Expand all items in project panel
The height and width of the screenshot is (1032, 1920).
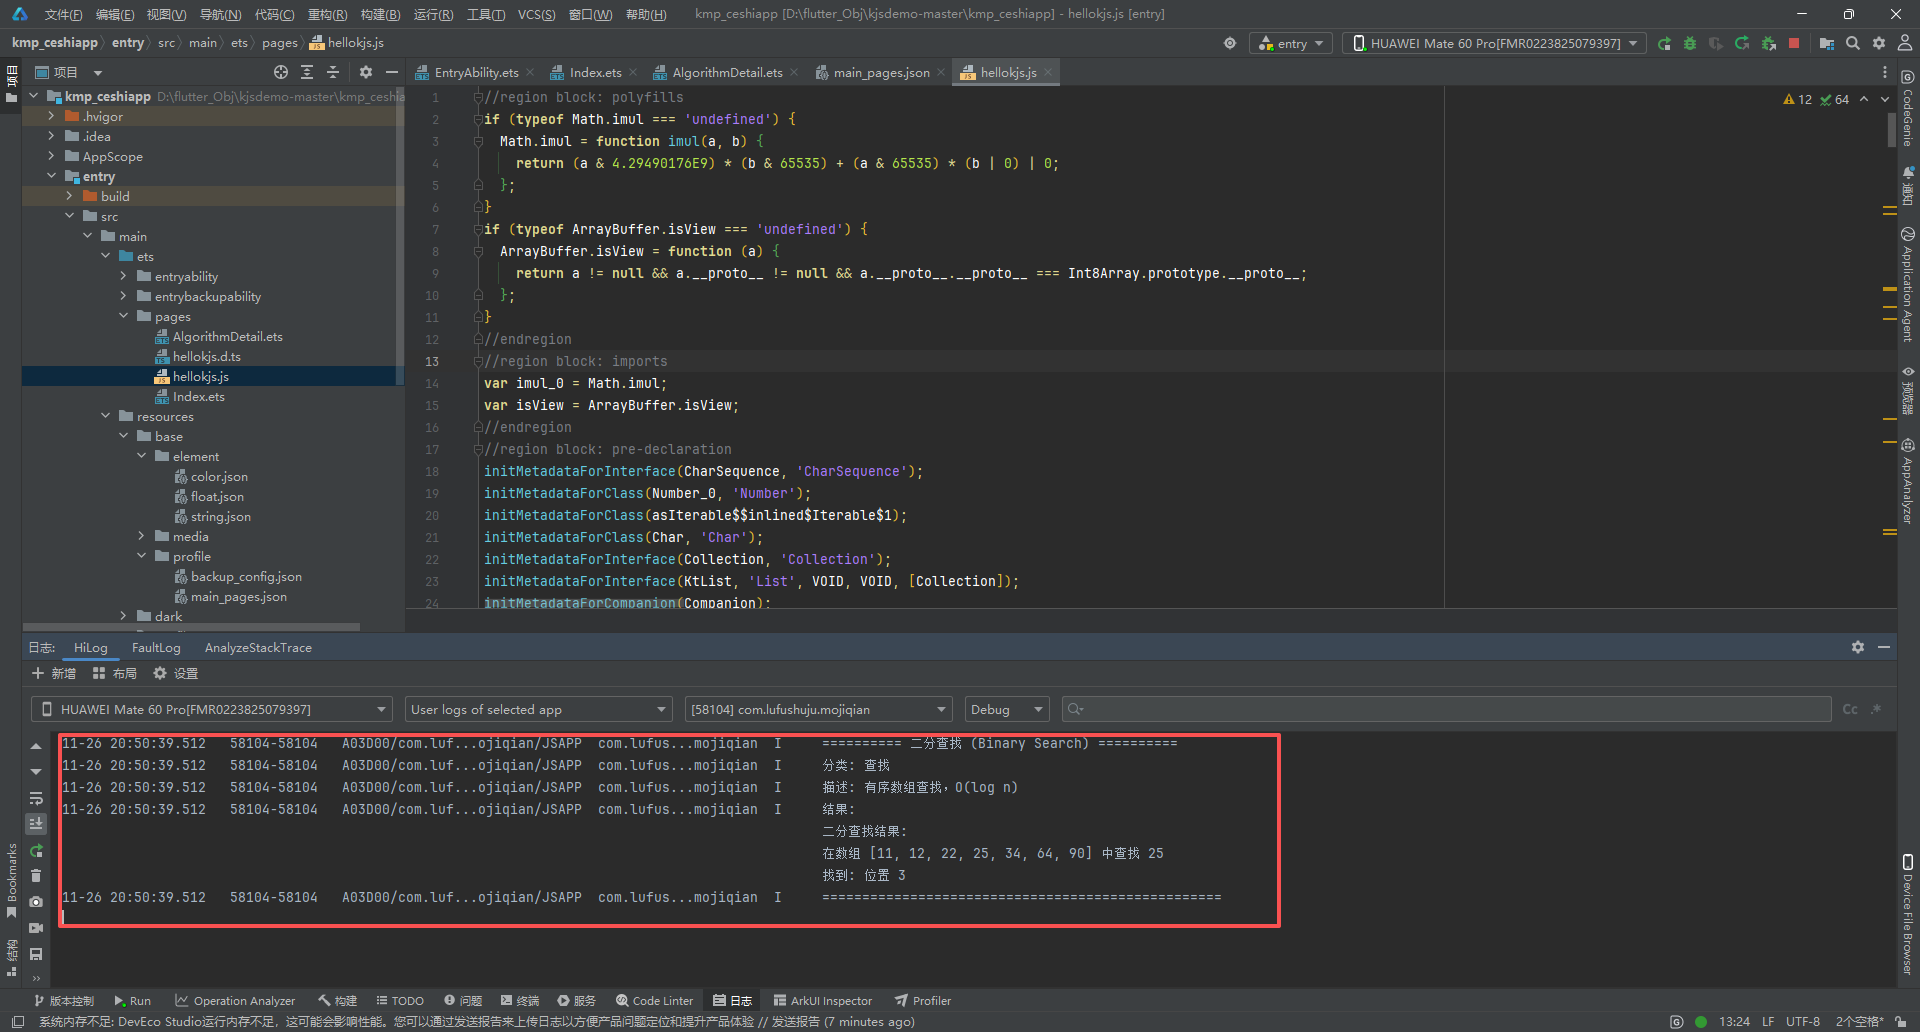307,72
